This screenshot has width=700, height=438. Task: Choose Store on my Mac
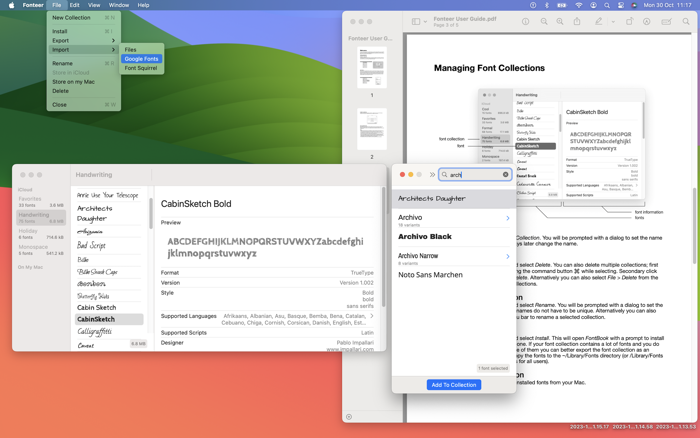click(x=83, y=82)
